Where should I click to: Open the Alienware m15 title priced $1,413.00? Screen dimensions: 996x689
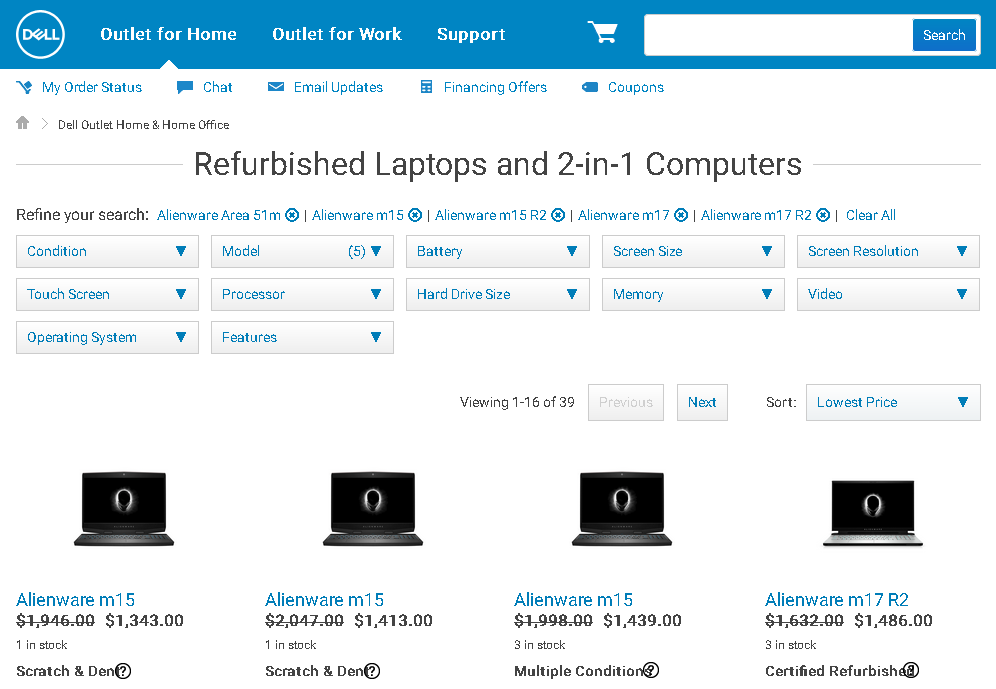point(325,599)
